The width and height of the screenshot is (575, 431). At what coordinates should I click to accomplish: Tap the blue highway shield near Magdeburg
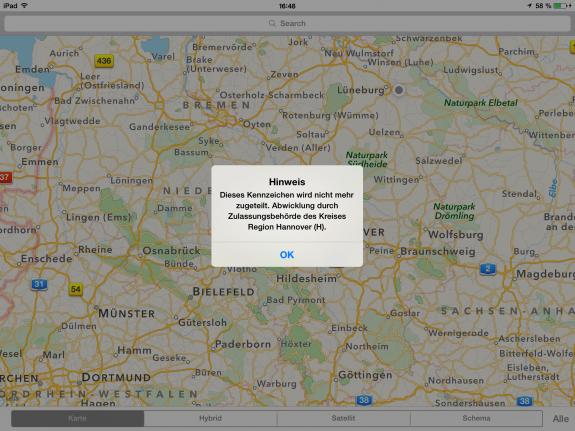point(488,269)
